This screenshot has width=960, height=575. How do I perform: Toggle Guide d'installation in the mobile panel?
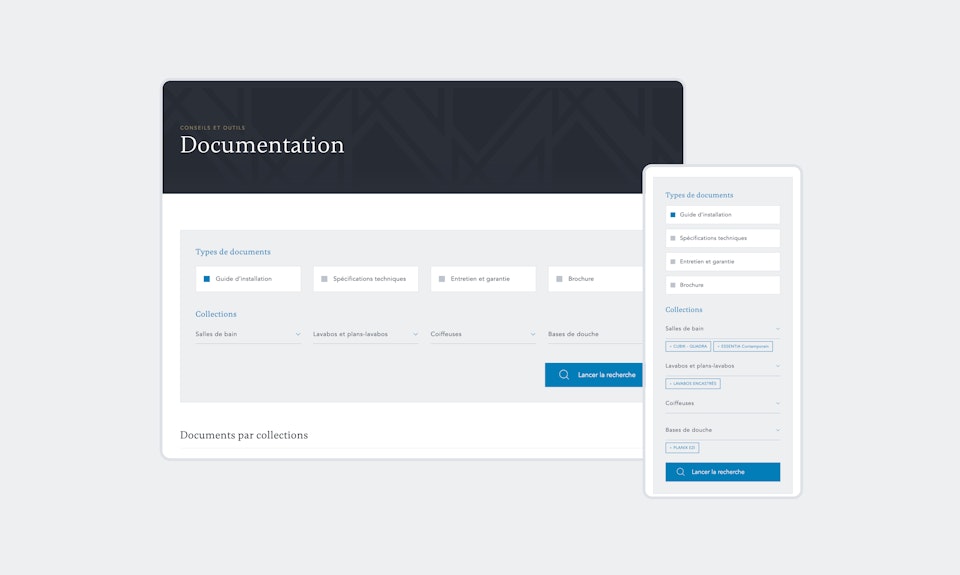(673, 215)
